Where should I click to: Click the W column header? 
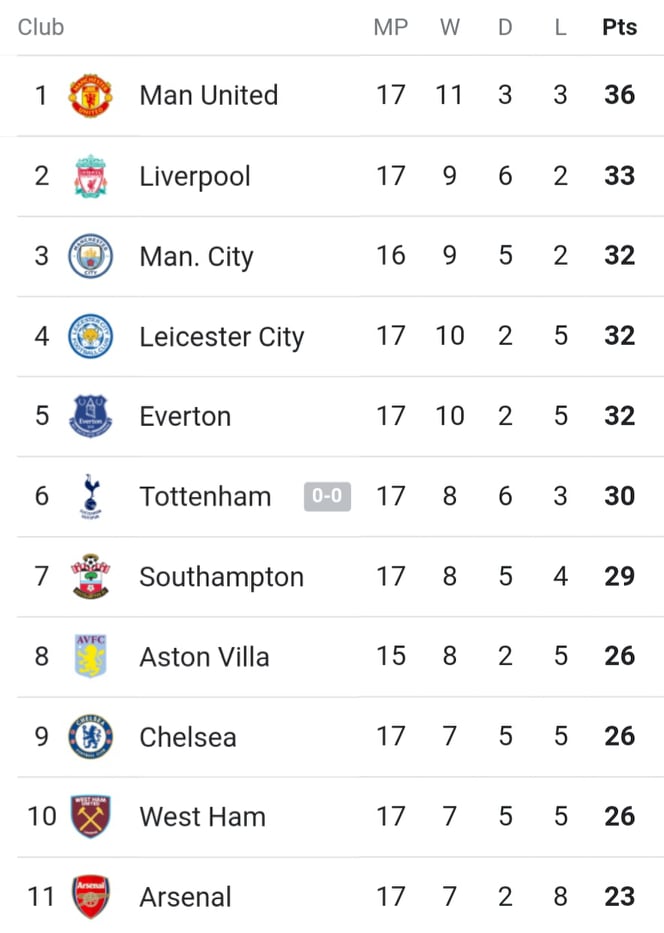(x=450, y=27)
